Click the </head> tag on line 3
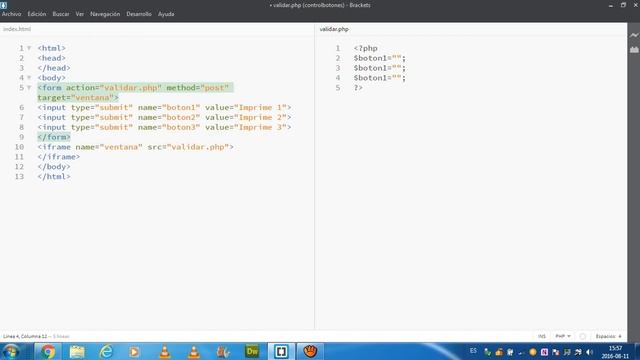This screenshot has width=640, height=360. [54, 68]
